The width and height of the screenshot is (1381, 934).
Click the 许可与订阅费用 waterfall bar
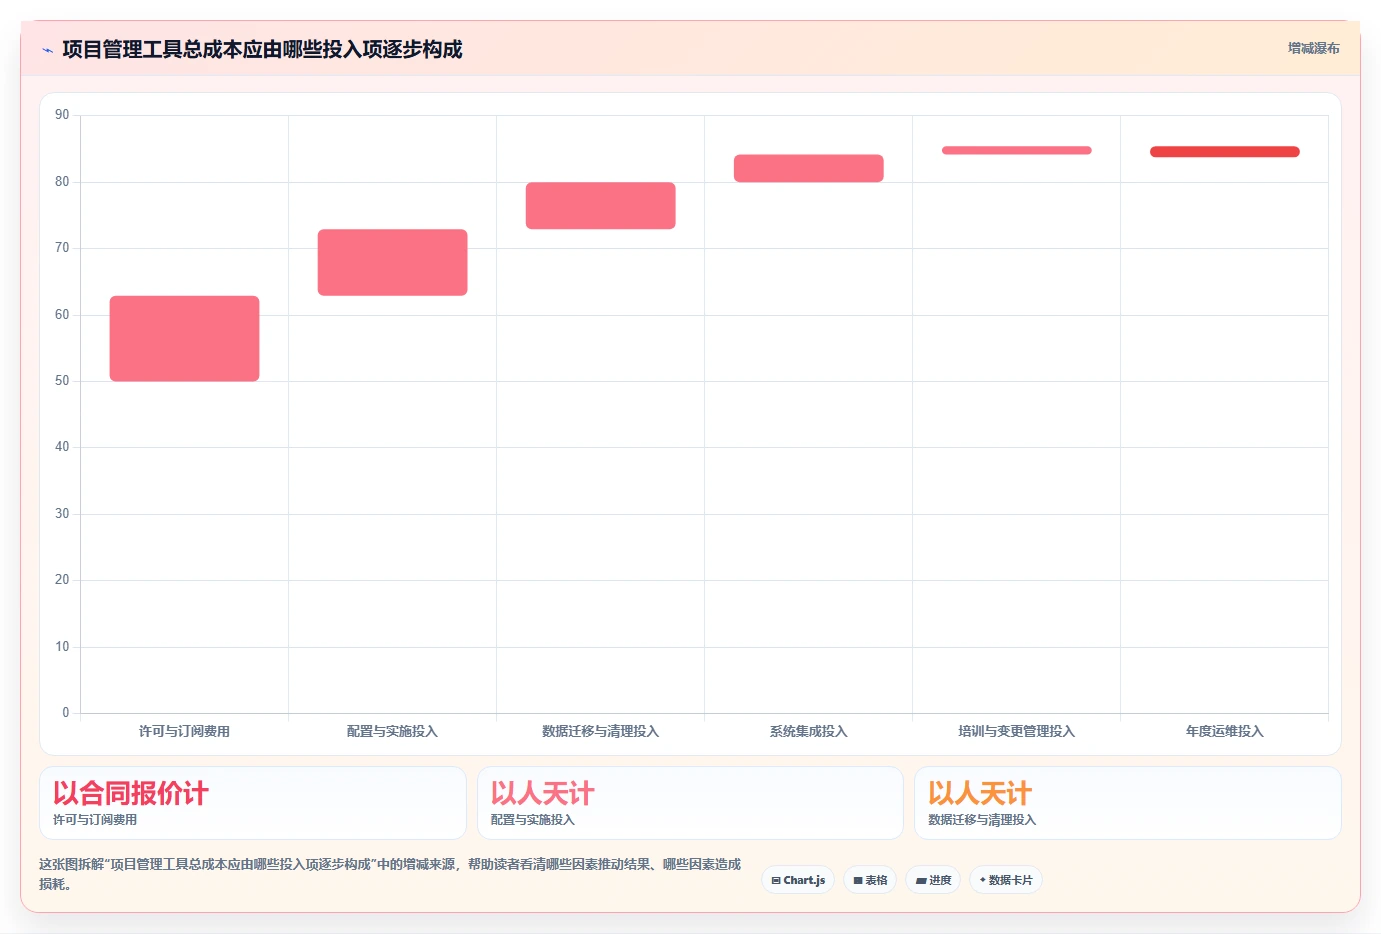point(184,338)
